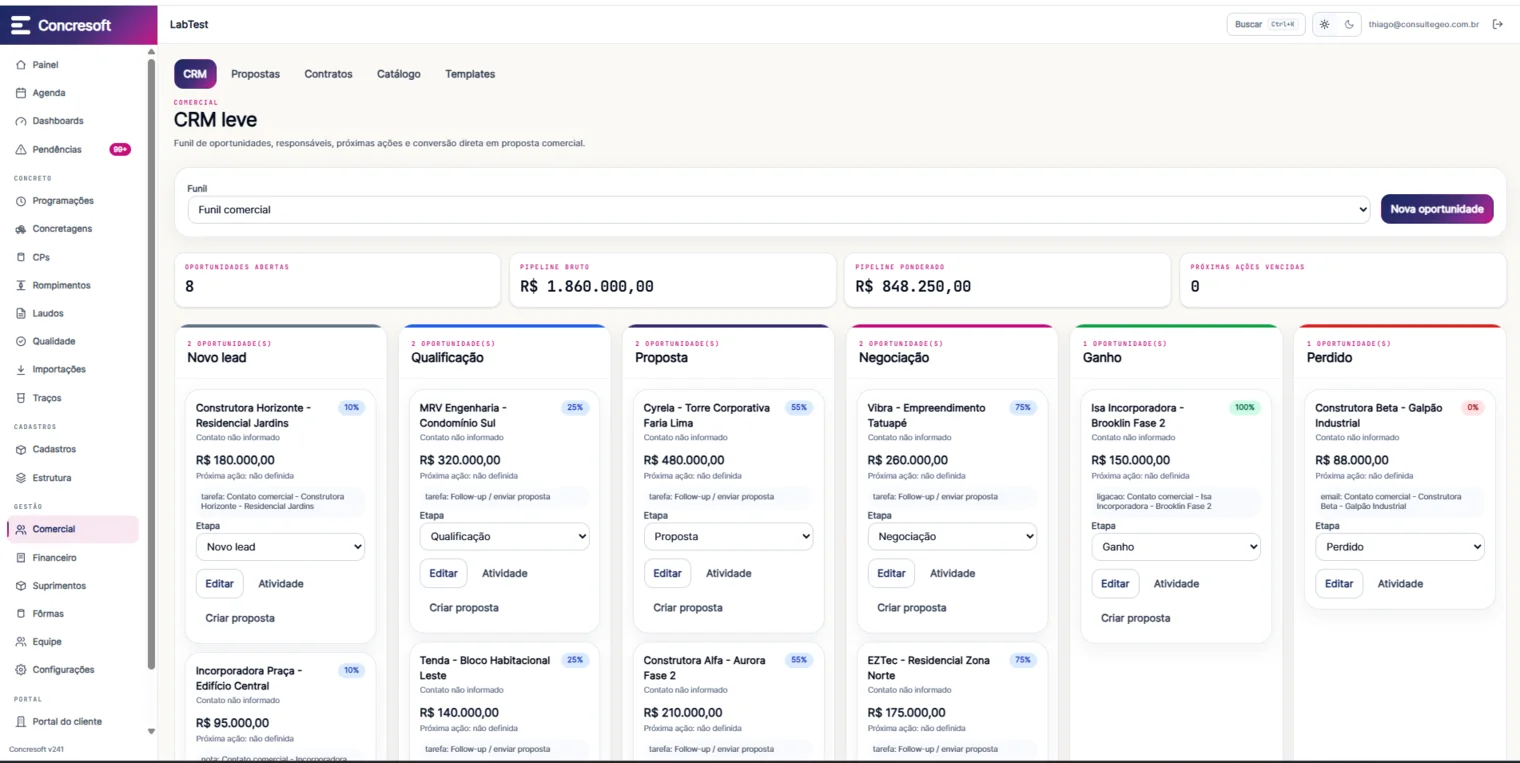This screenshot has width=1520, height=763.
Task: Click Editar on Isa Incorporadora card
Action: pos(1115,584)
